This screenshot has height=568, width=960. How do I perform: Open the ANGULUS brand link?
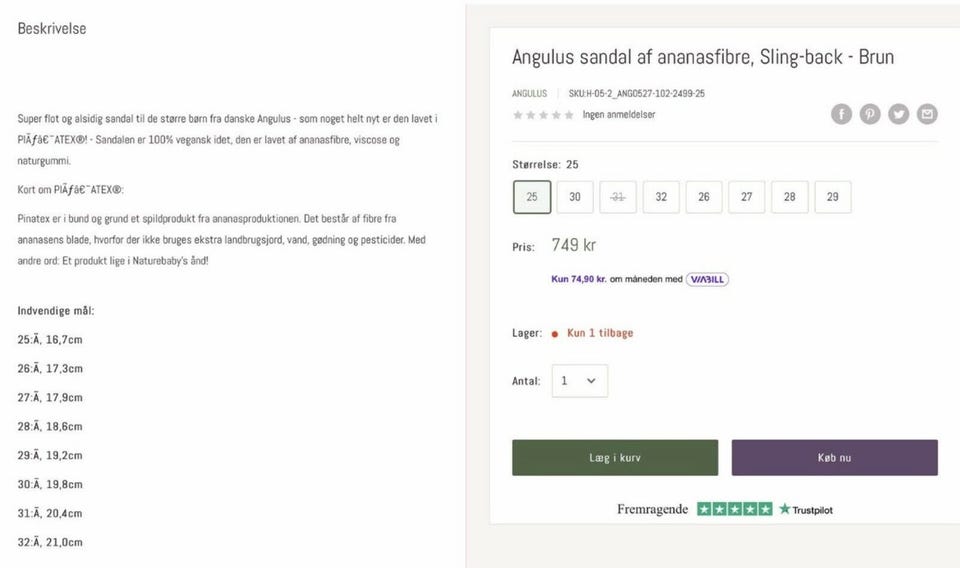529,93
